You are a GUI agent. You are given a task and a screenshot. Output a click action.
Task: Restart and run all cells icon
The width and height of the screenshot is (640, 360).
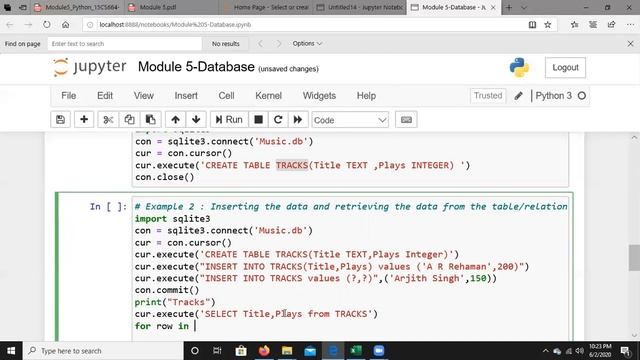tap(298, 120)
